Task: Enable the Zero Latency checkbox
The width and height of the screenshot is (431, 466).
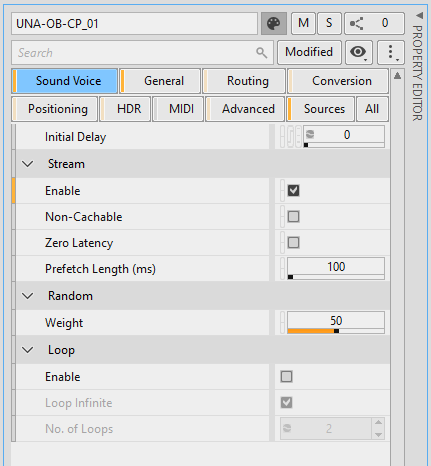Action: [x=293, y=243]
